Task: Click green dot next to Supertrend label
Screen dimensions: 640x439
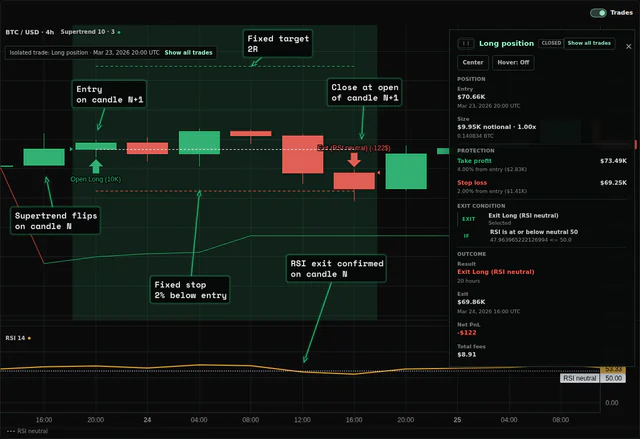Action: point(119,32)
